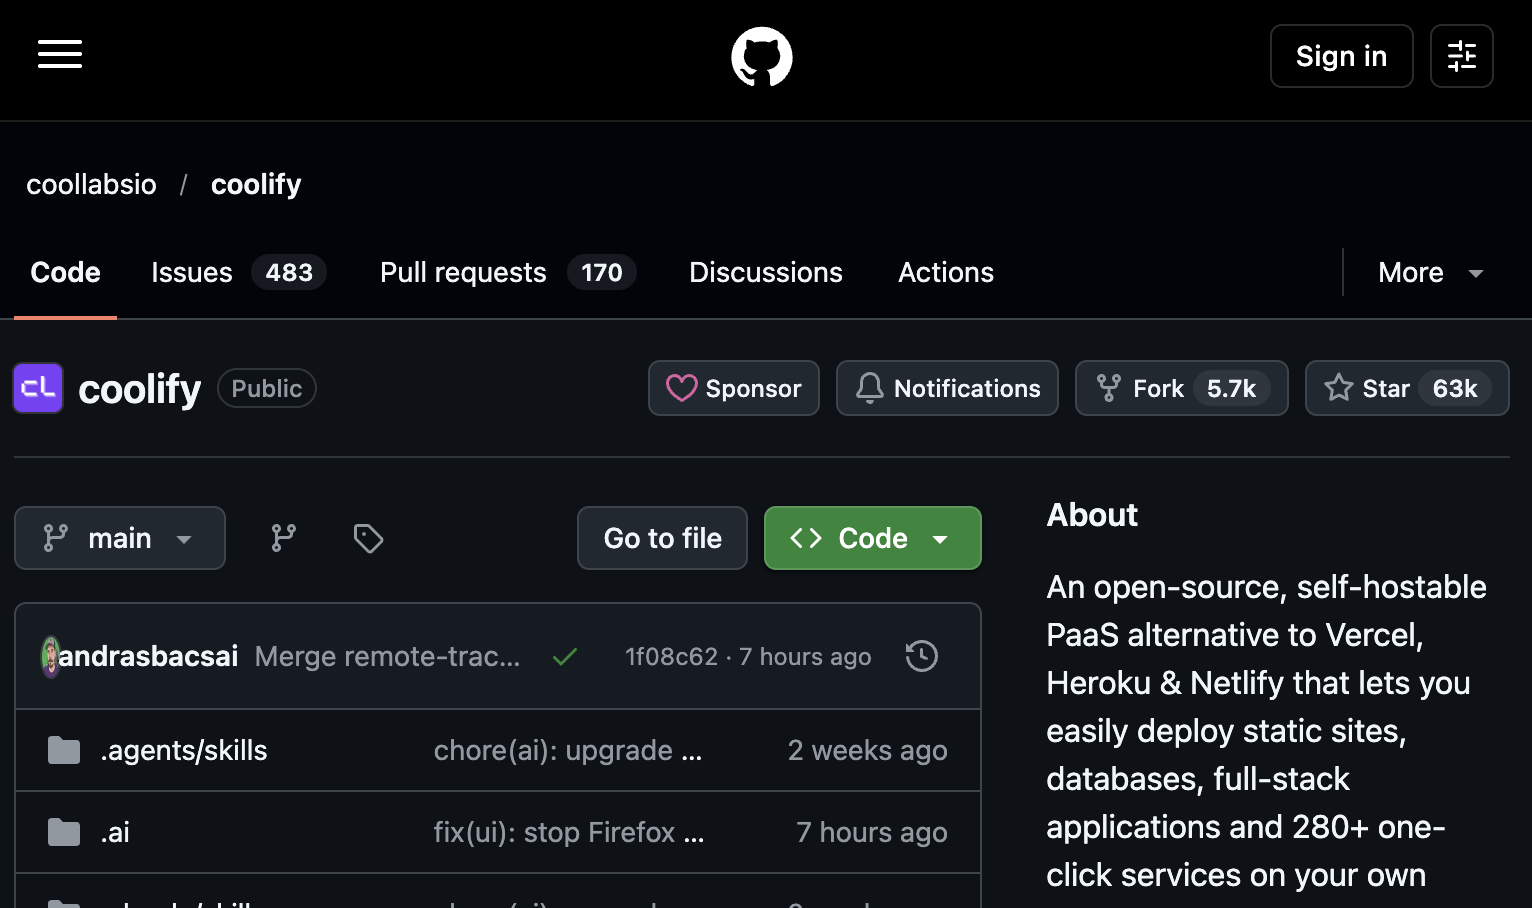
Task: Click the '2 weeks ago' timestamp
Action: (x=868, y=750)
